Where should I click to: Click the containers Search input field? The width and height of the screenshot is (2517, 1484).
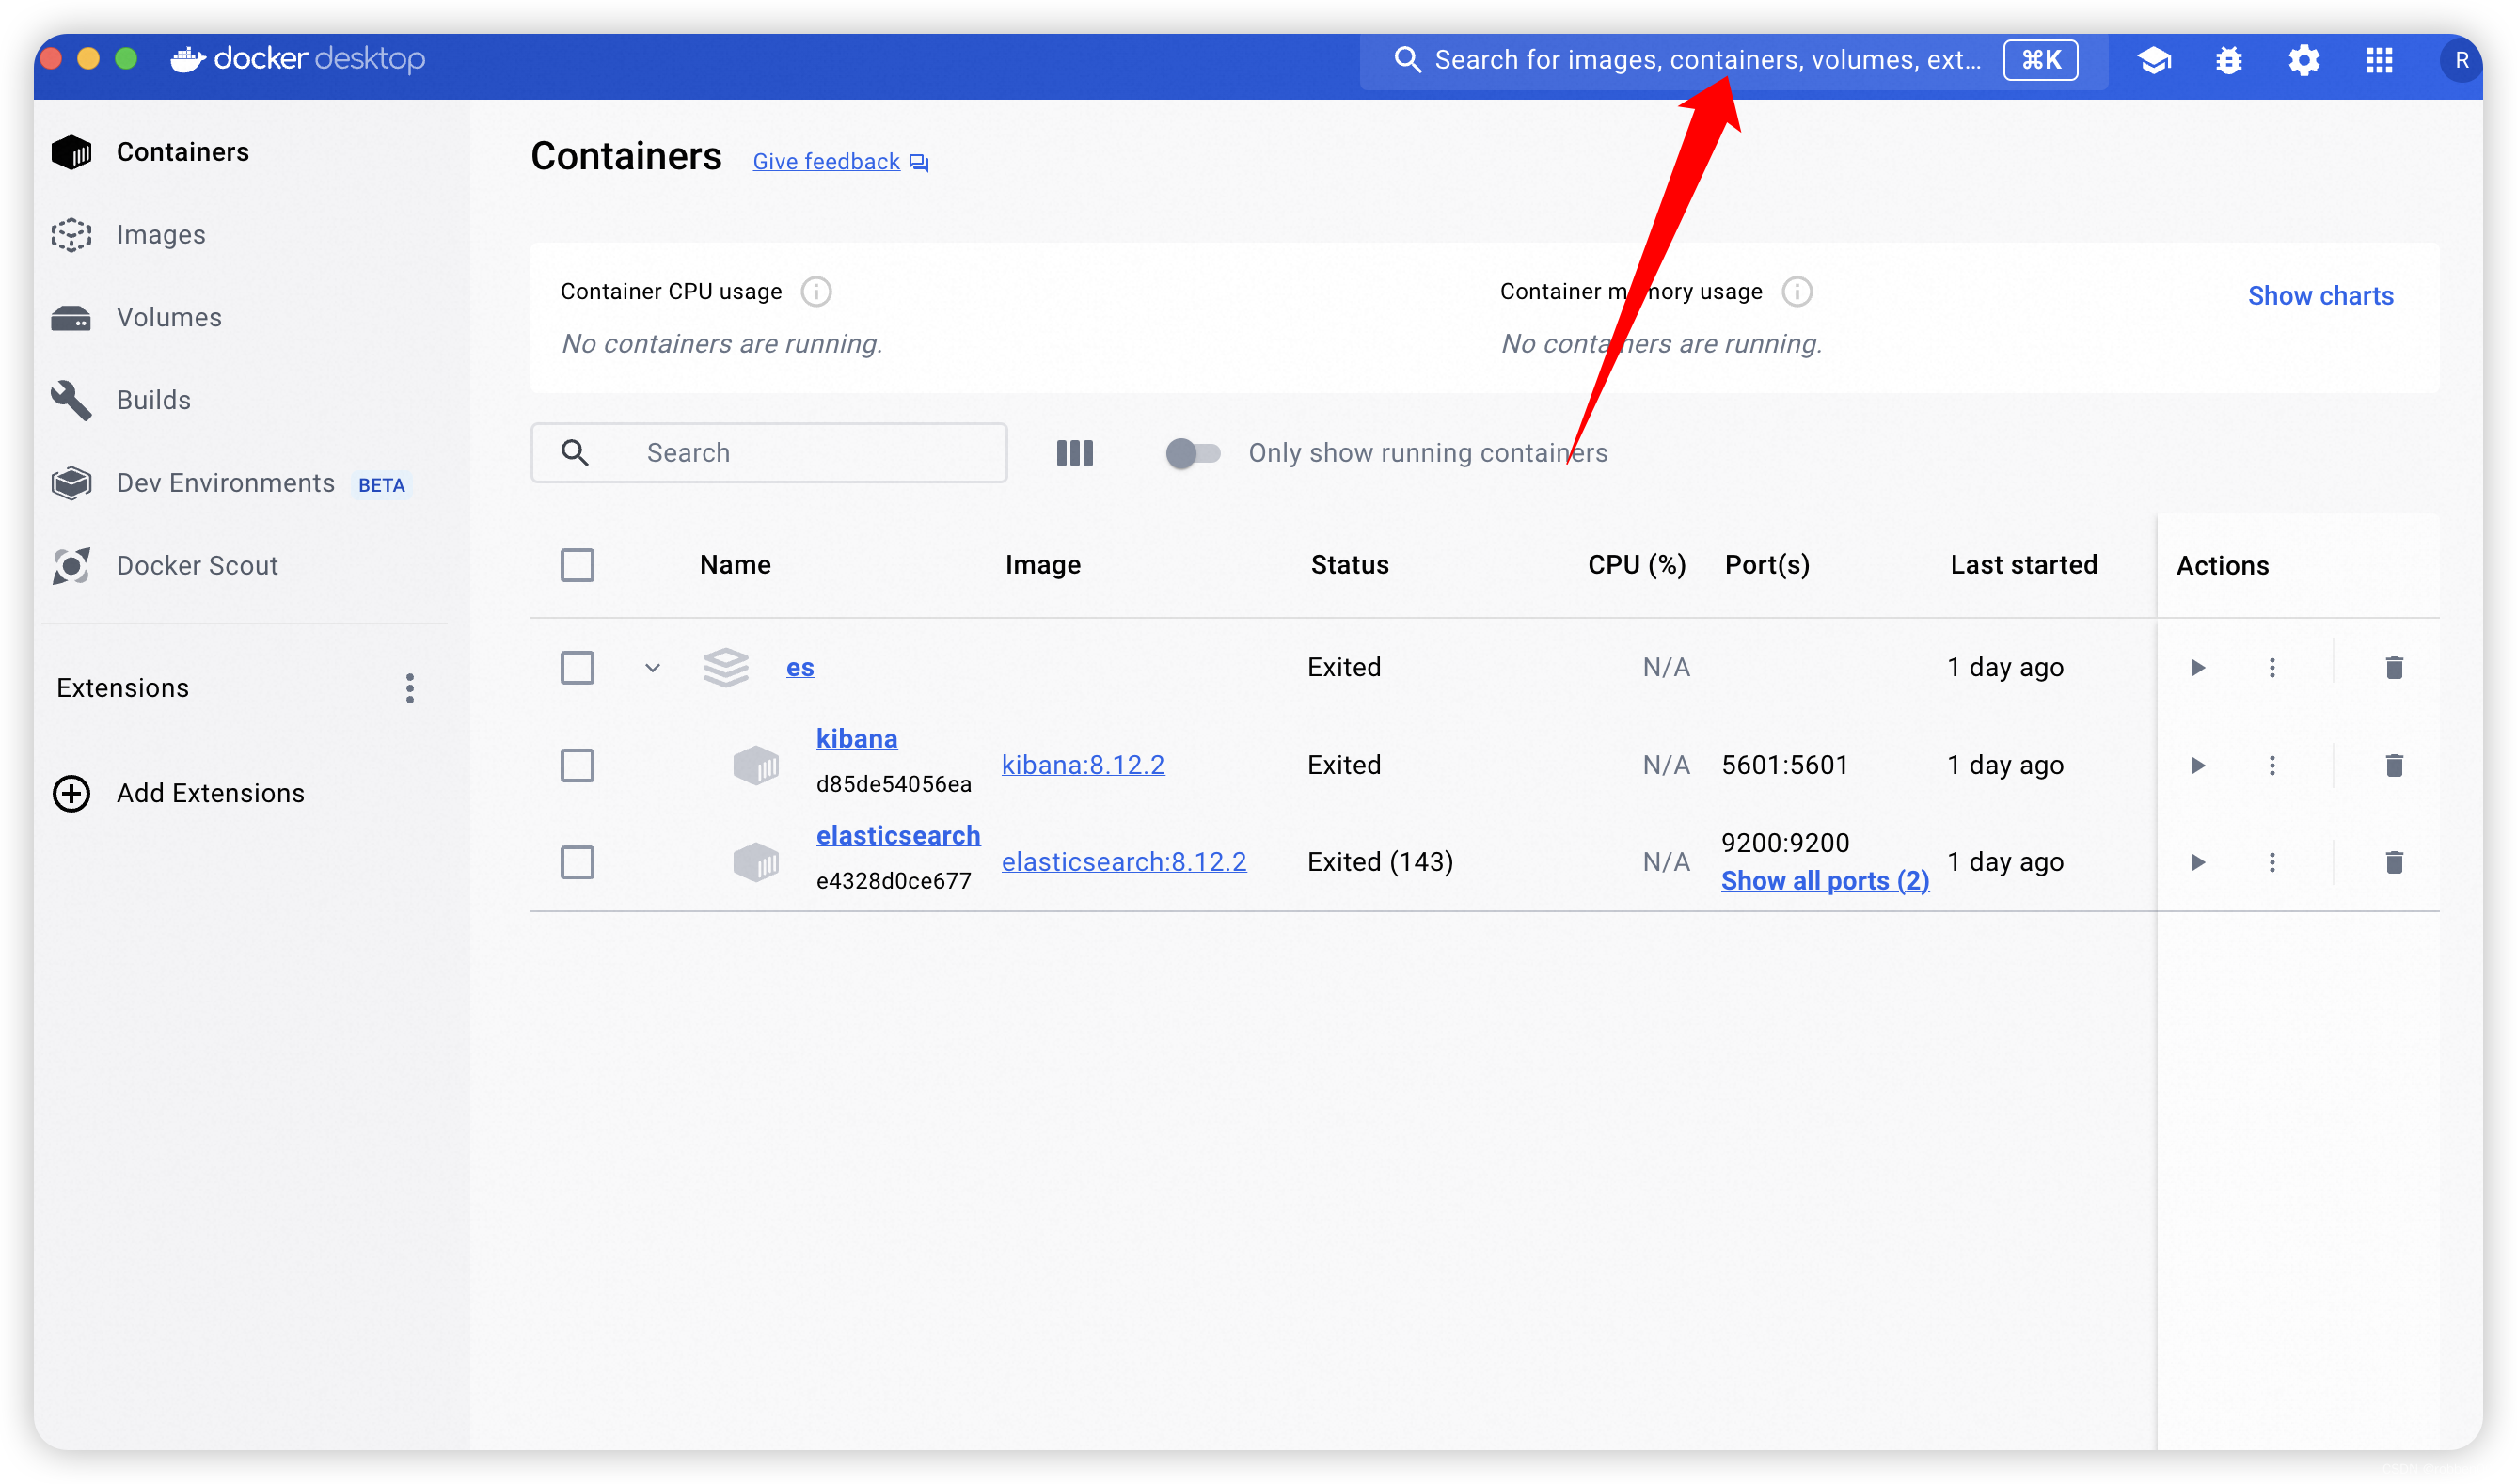point(768,453)
